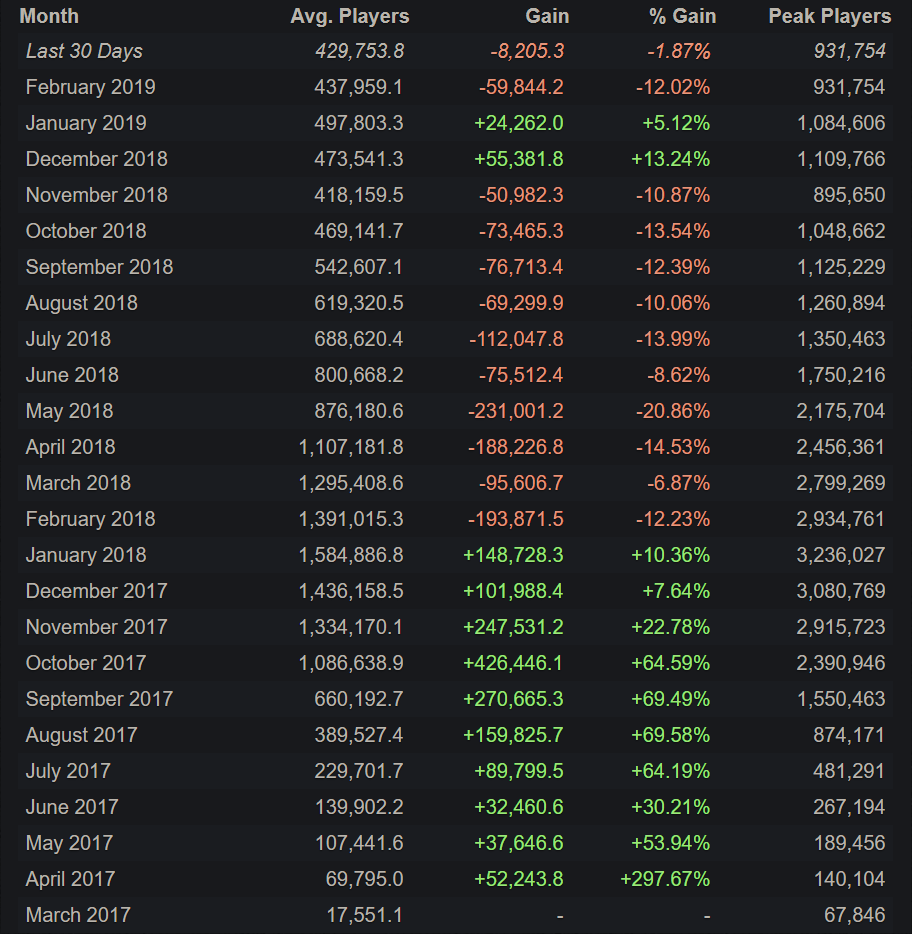
Task: Click the Gain column header
Action: [x=547, y=16]
